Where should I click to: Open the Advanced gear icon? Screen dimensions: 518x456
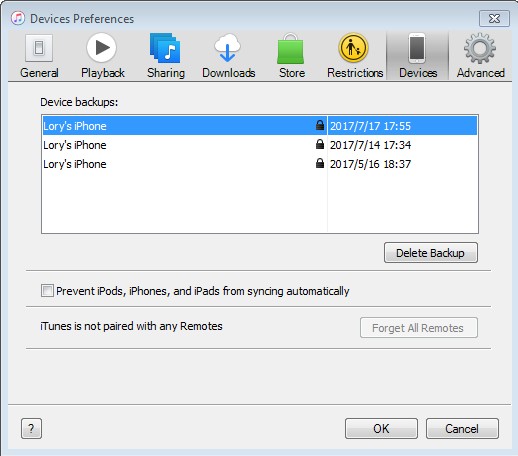480,48
